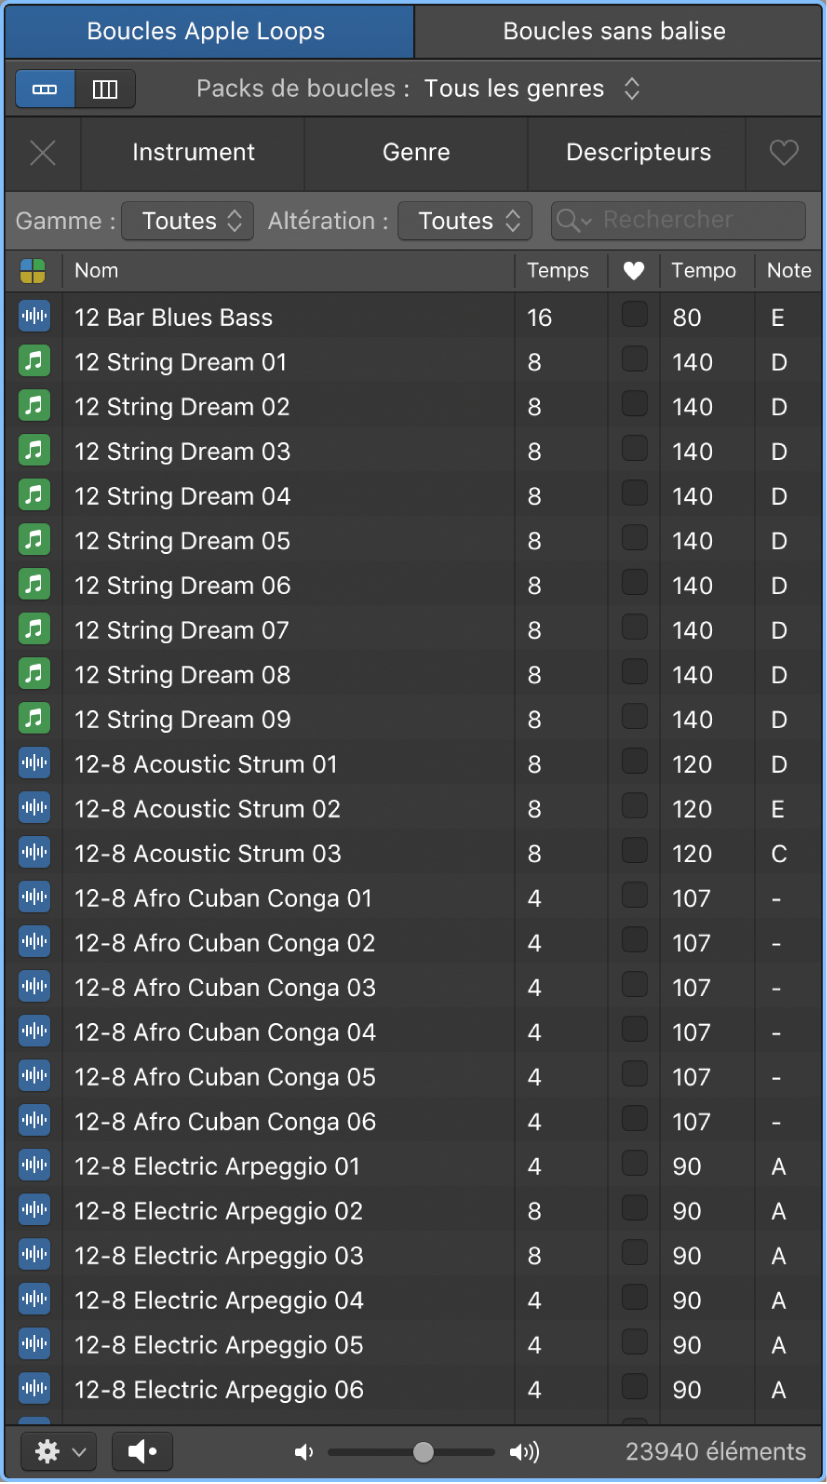Click green MIDI icon for 12 String Dream 01
Image resolution: width=827 pixels, height=1484 pixels.
click(x=34, y=362)
